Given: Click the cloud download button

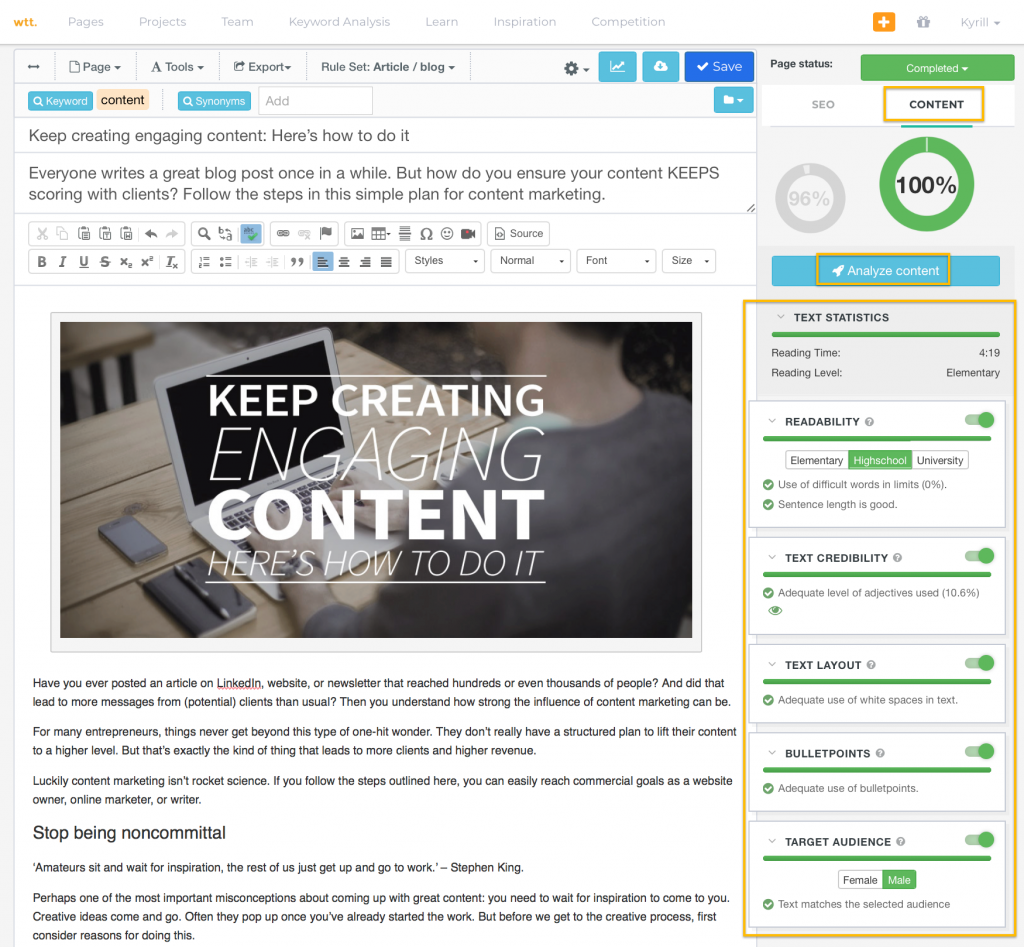Looking at the screenshot, I should pos(660,67).
